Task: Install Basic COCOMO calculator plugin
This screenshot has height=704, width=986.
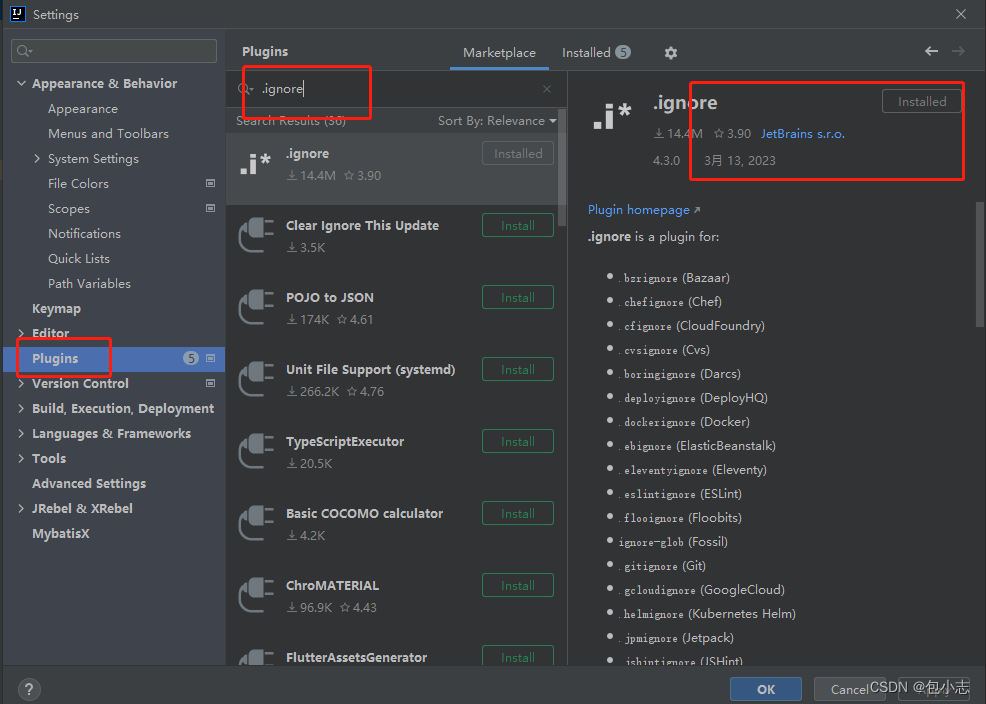Action: click(518, 514)
